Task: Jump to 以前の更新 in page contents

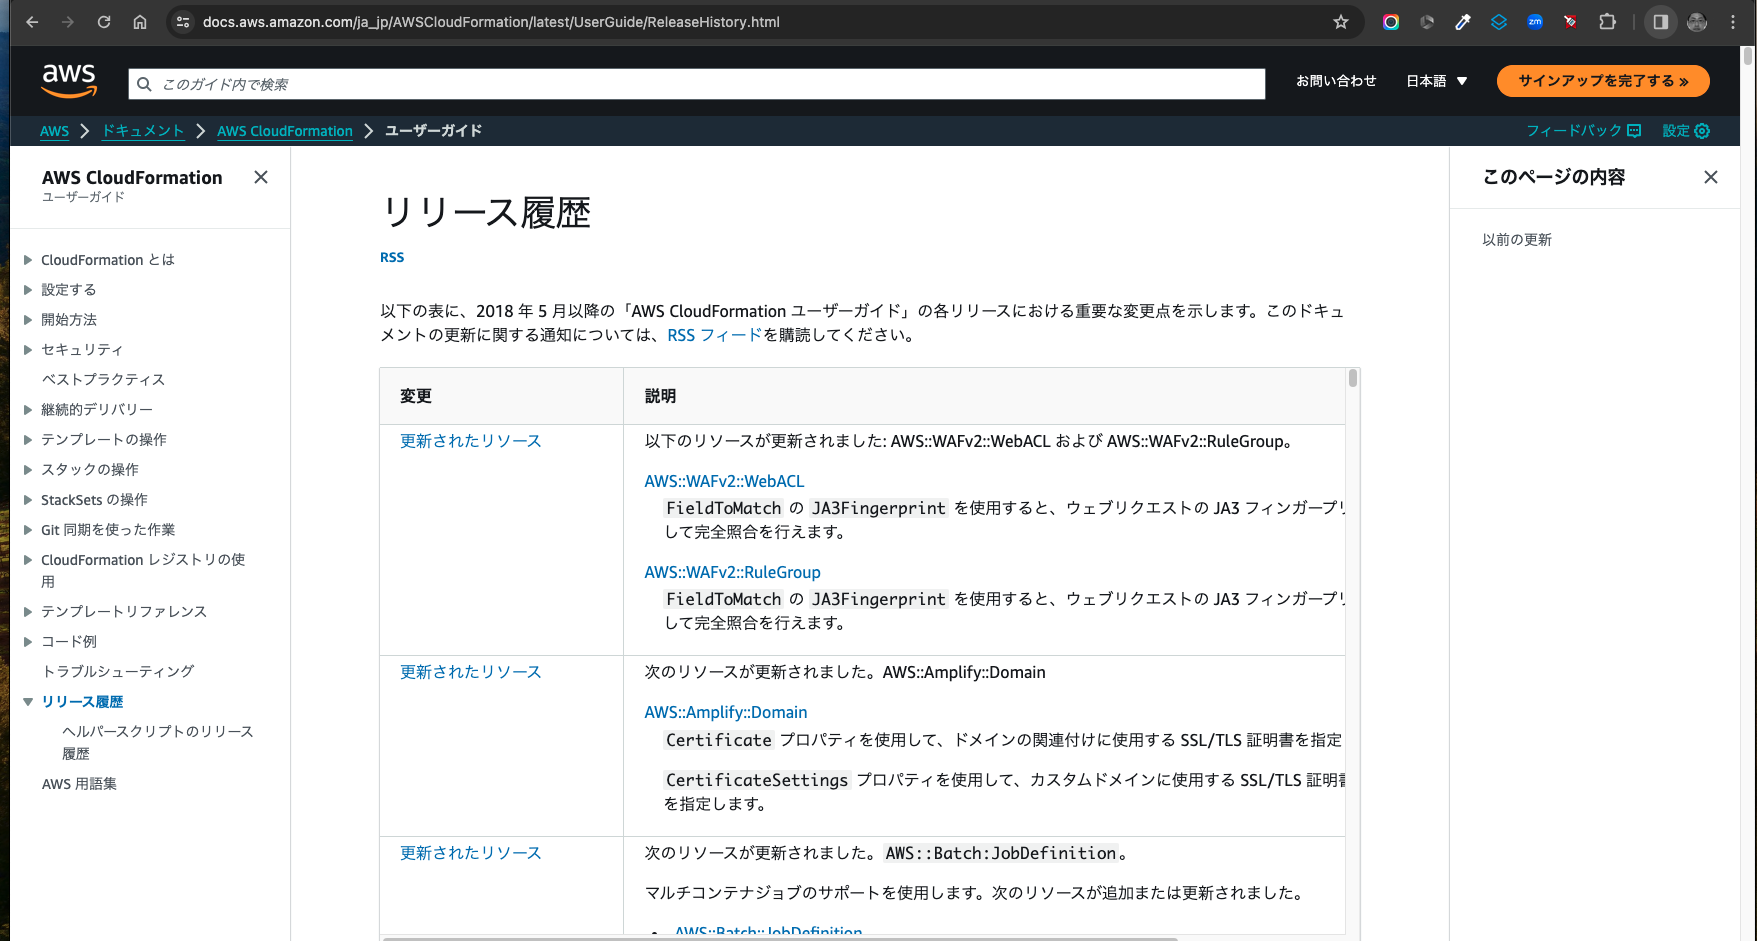Action: click(1517, 240)
